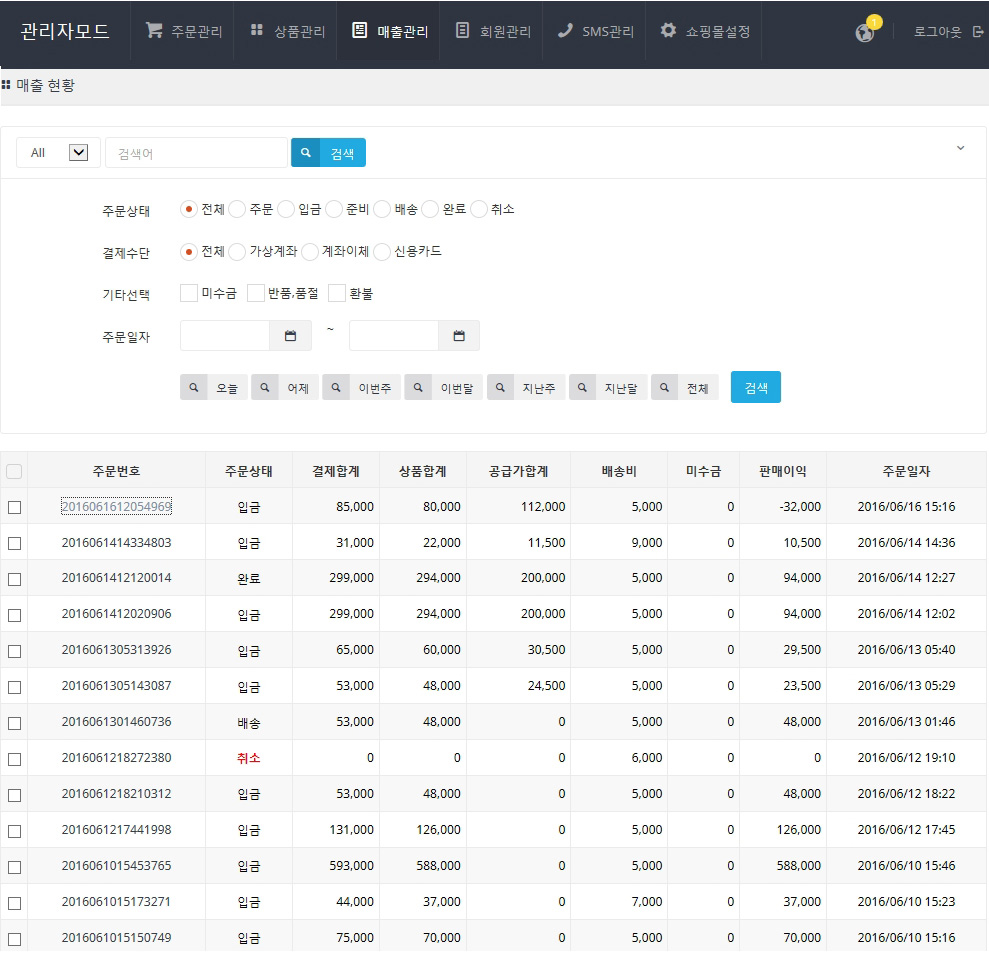Image resolution: width=989 pixels, height=960 pixels.
Task: Open the All search category dropdown
Action: click(58, 153)
